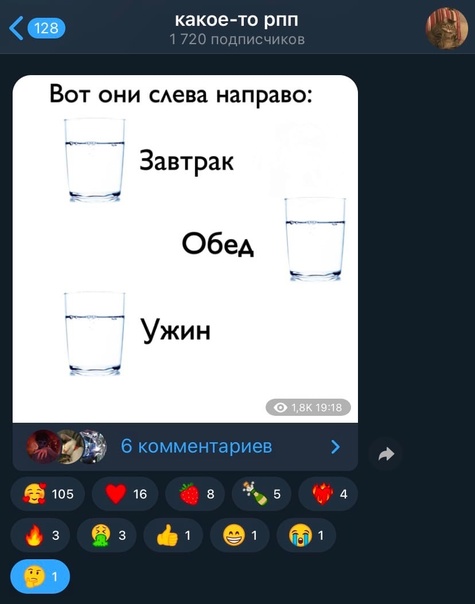Screen dimensions: 475x604
Task: Tap the 1,8K views timestamp badge
Action: (x=308, y=408)
